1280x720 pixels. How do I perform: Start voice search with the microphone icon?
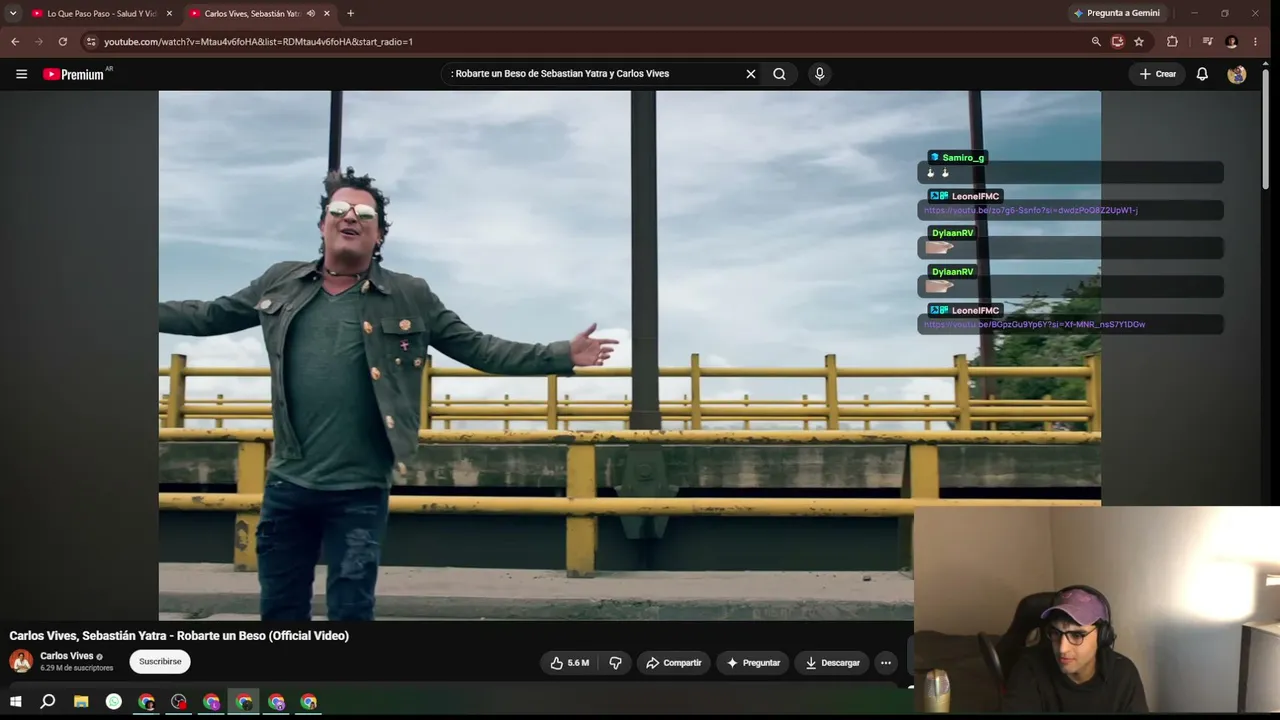[819, 74]
